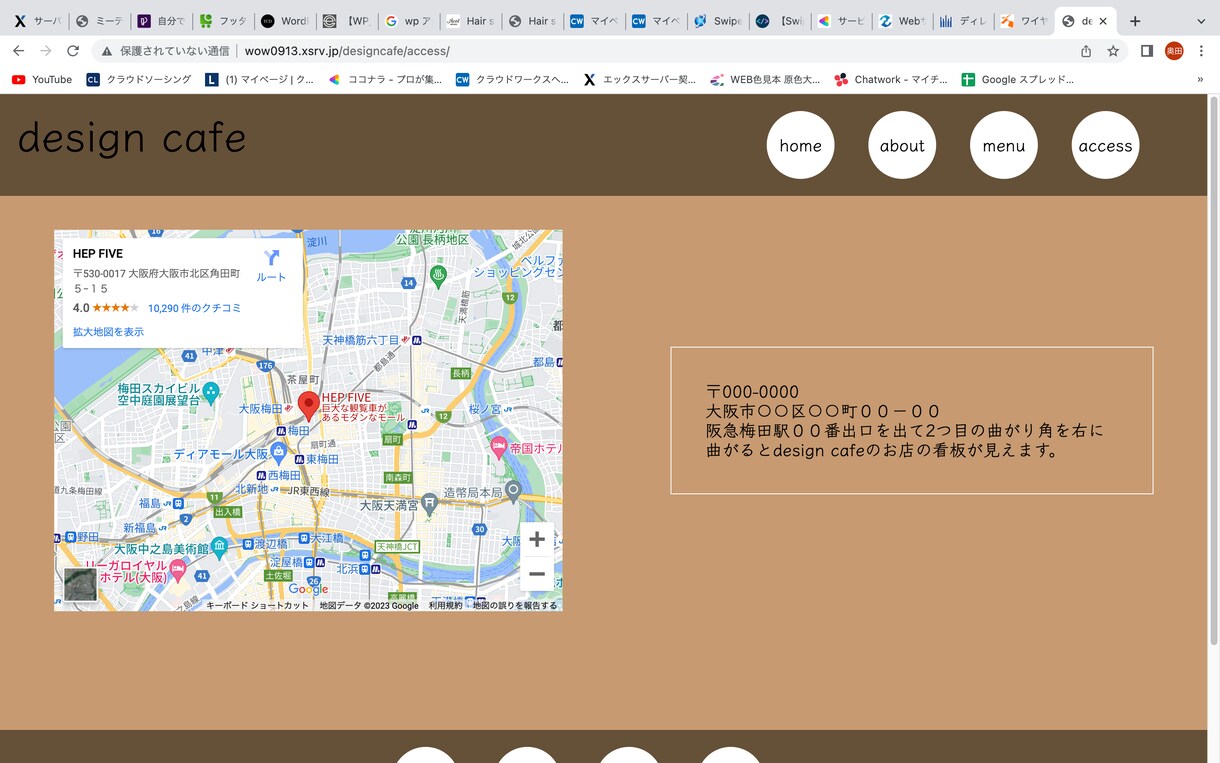Click the 梅田スカイビル空中庭園展望台 map marker
Viewport: 1220px width, 763px height.
tap(210, 392)
